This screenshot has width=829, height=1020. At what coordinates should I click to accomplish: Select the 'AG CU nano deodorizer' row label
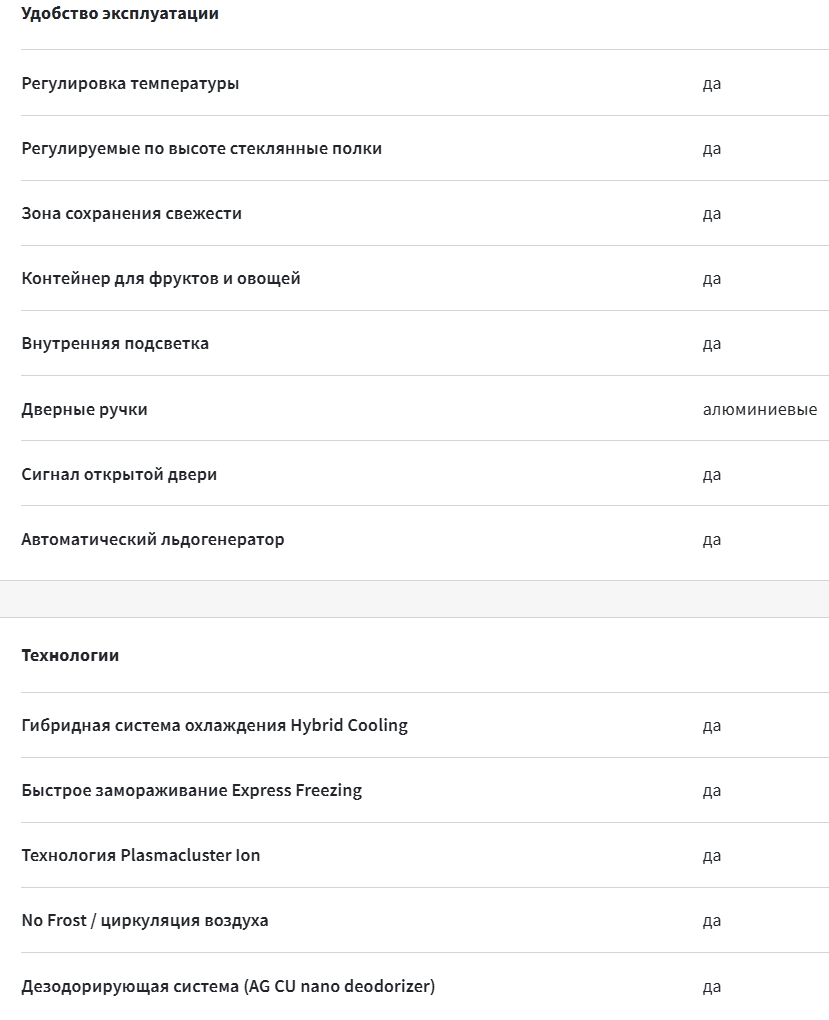[228, 987]
